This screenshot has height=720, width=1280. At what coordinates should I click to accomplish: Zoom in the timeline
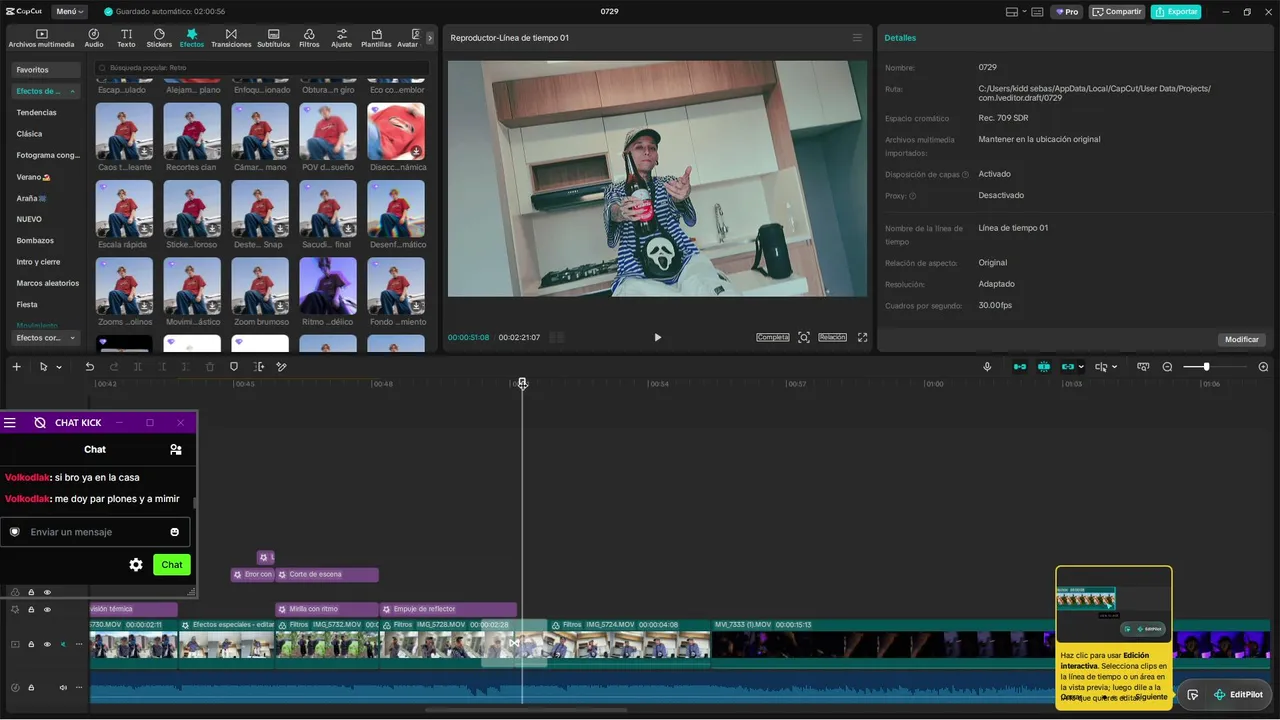coord(1263,367)
